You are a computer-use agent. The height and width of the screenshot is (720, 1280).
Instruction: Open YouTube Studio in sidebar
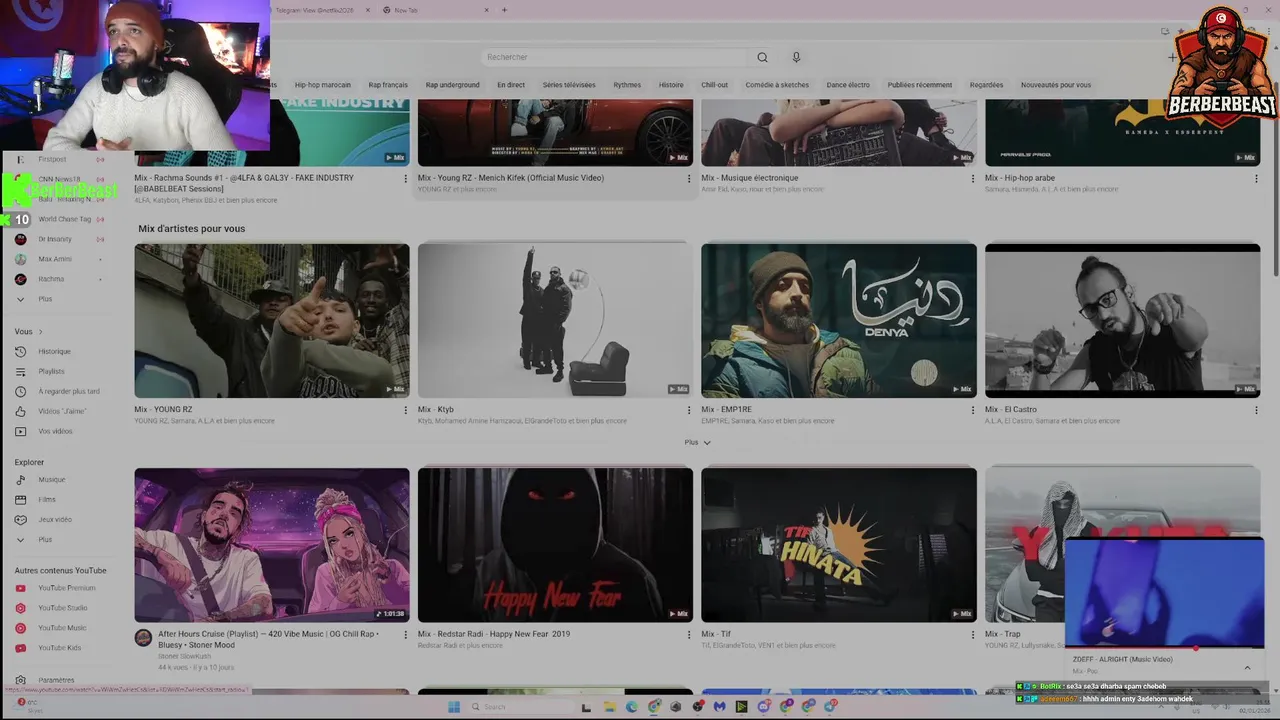click(x=62, y=608)
